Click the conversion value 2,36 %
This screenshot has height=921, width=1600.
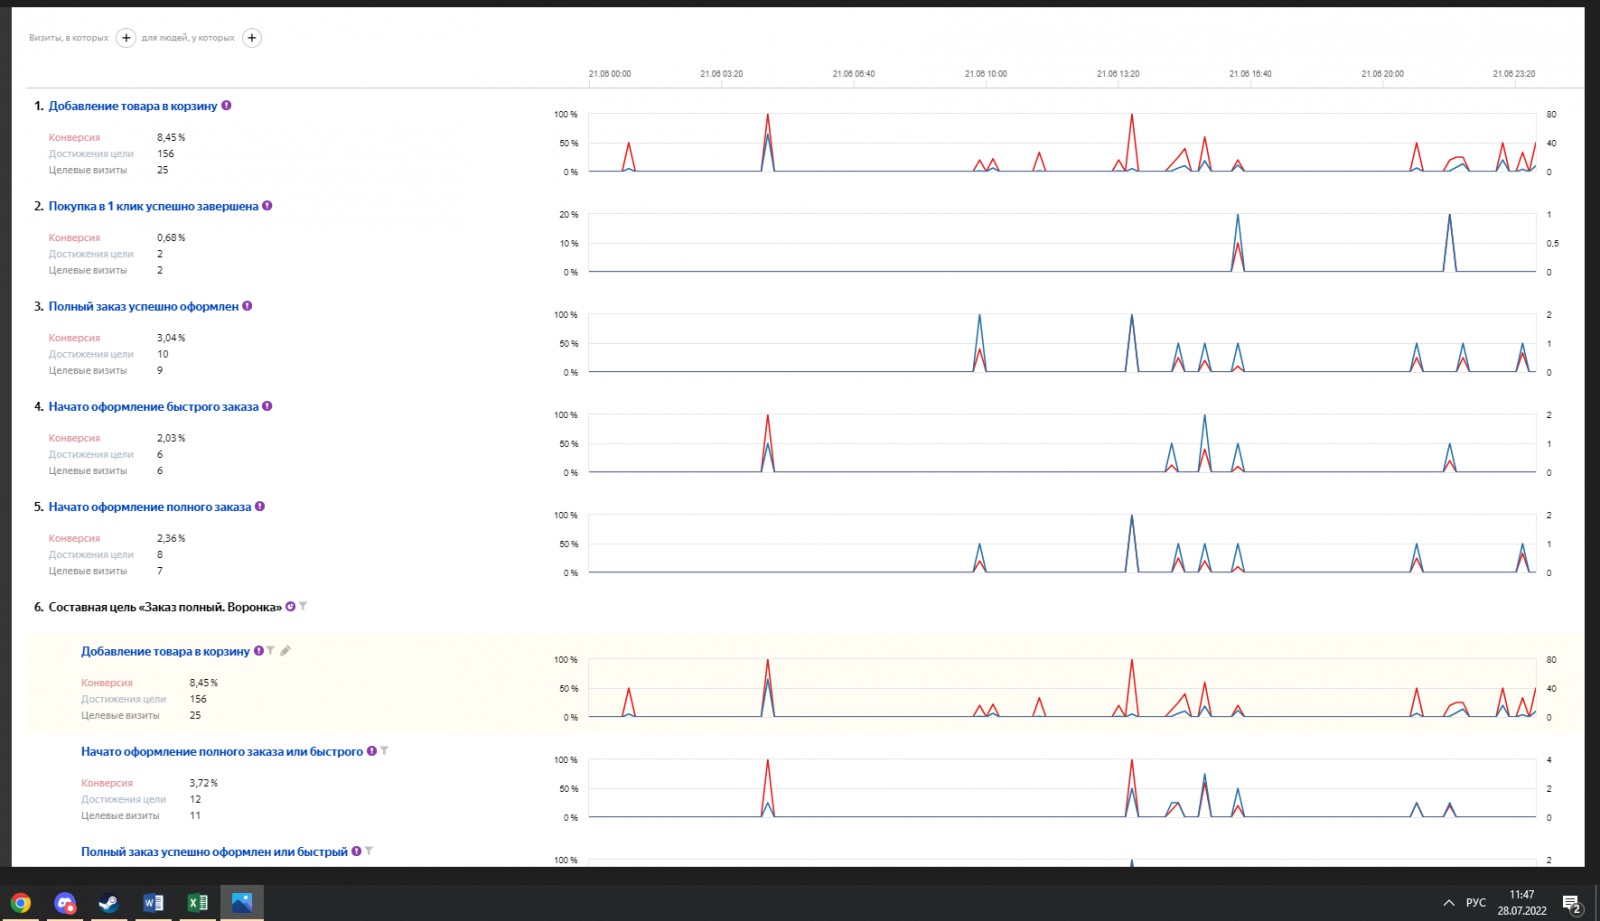[171, 538]
